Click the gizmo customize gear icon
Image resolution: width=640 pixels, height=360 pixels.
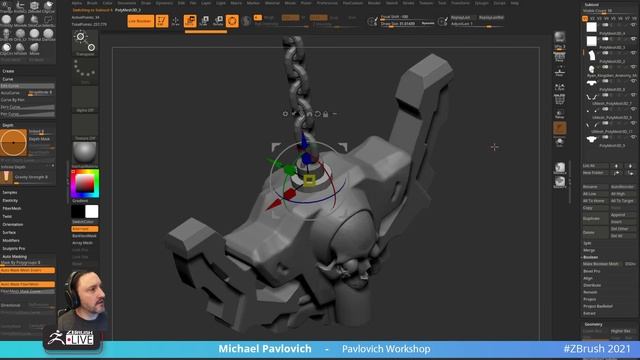coord(285,114)
